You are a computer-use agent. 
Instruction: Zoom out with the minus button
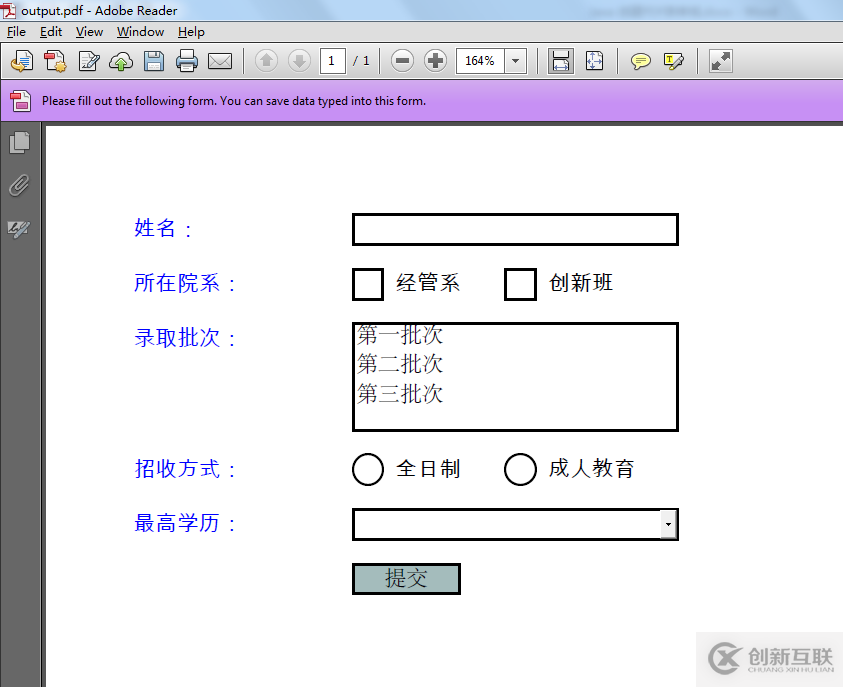(402, 61)
